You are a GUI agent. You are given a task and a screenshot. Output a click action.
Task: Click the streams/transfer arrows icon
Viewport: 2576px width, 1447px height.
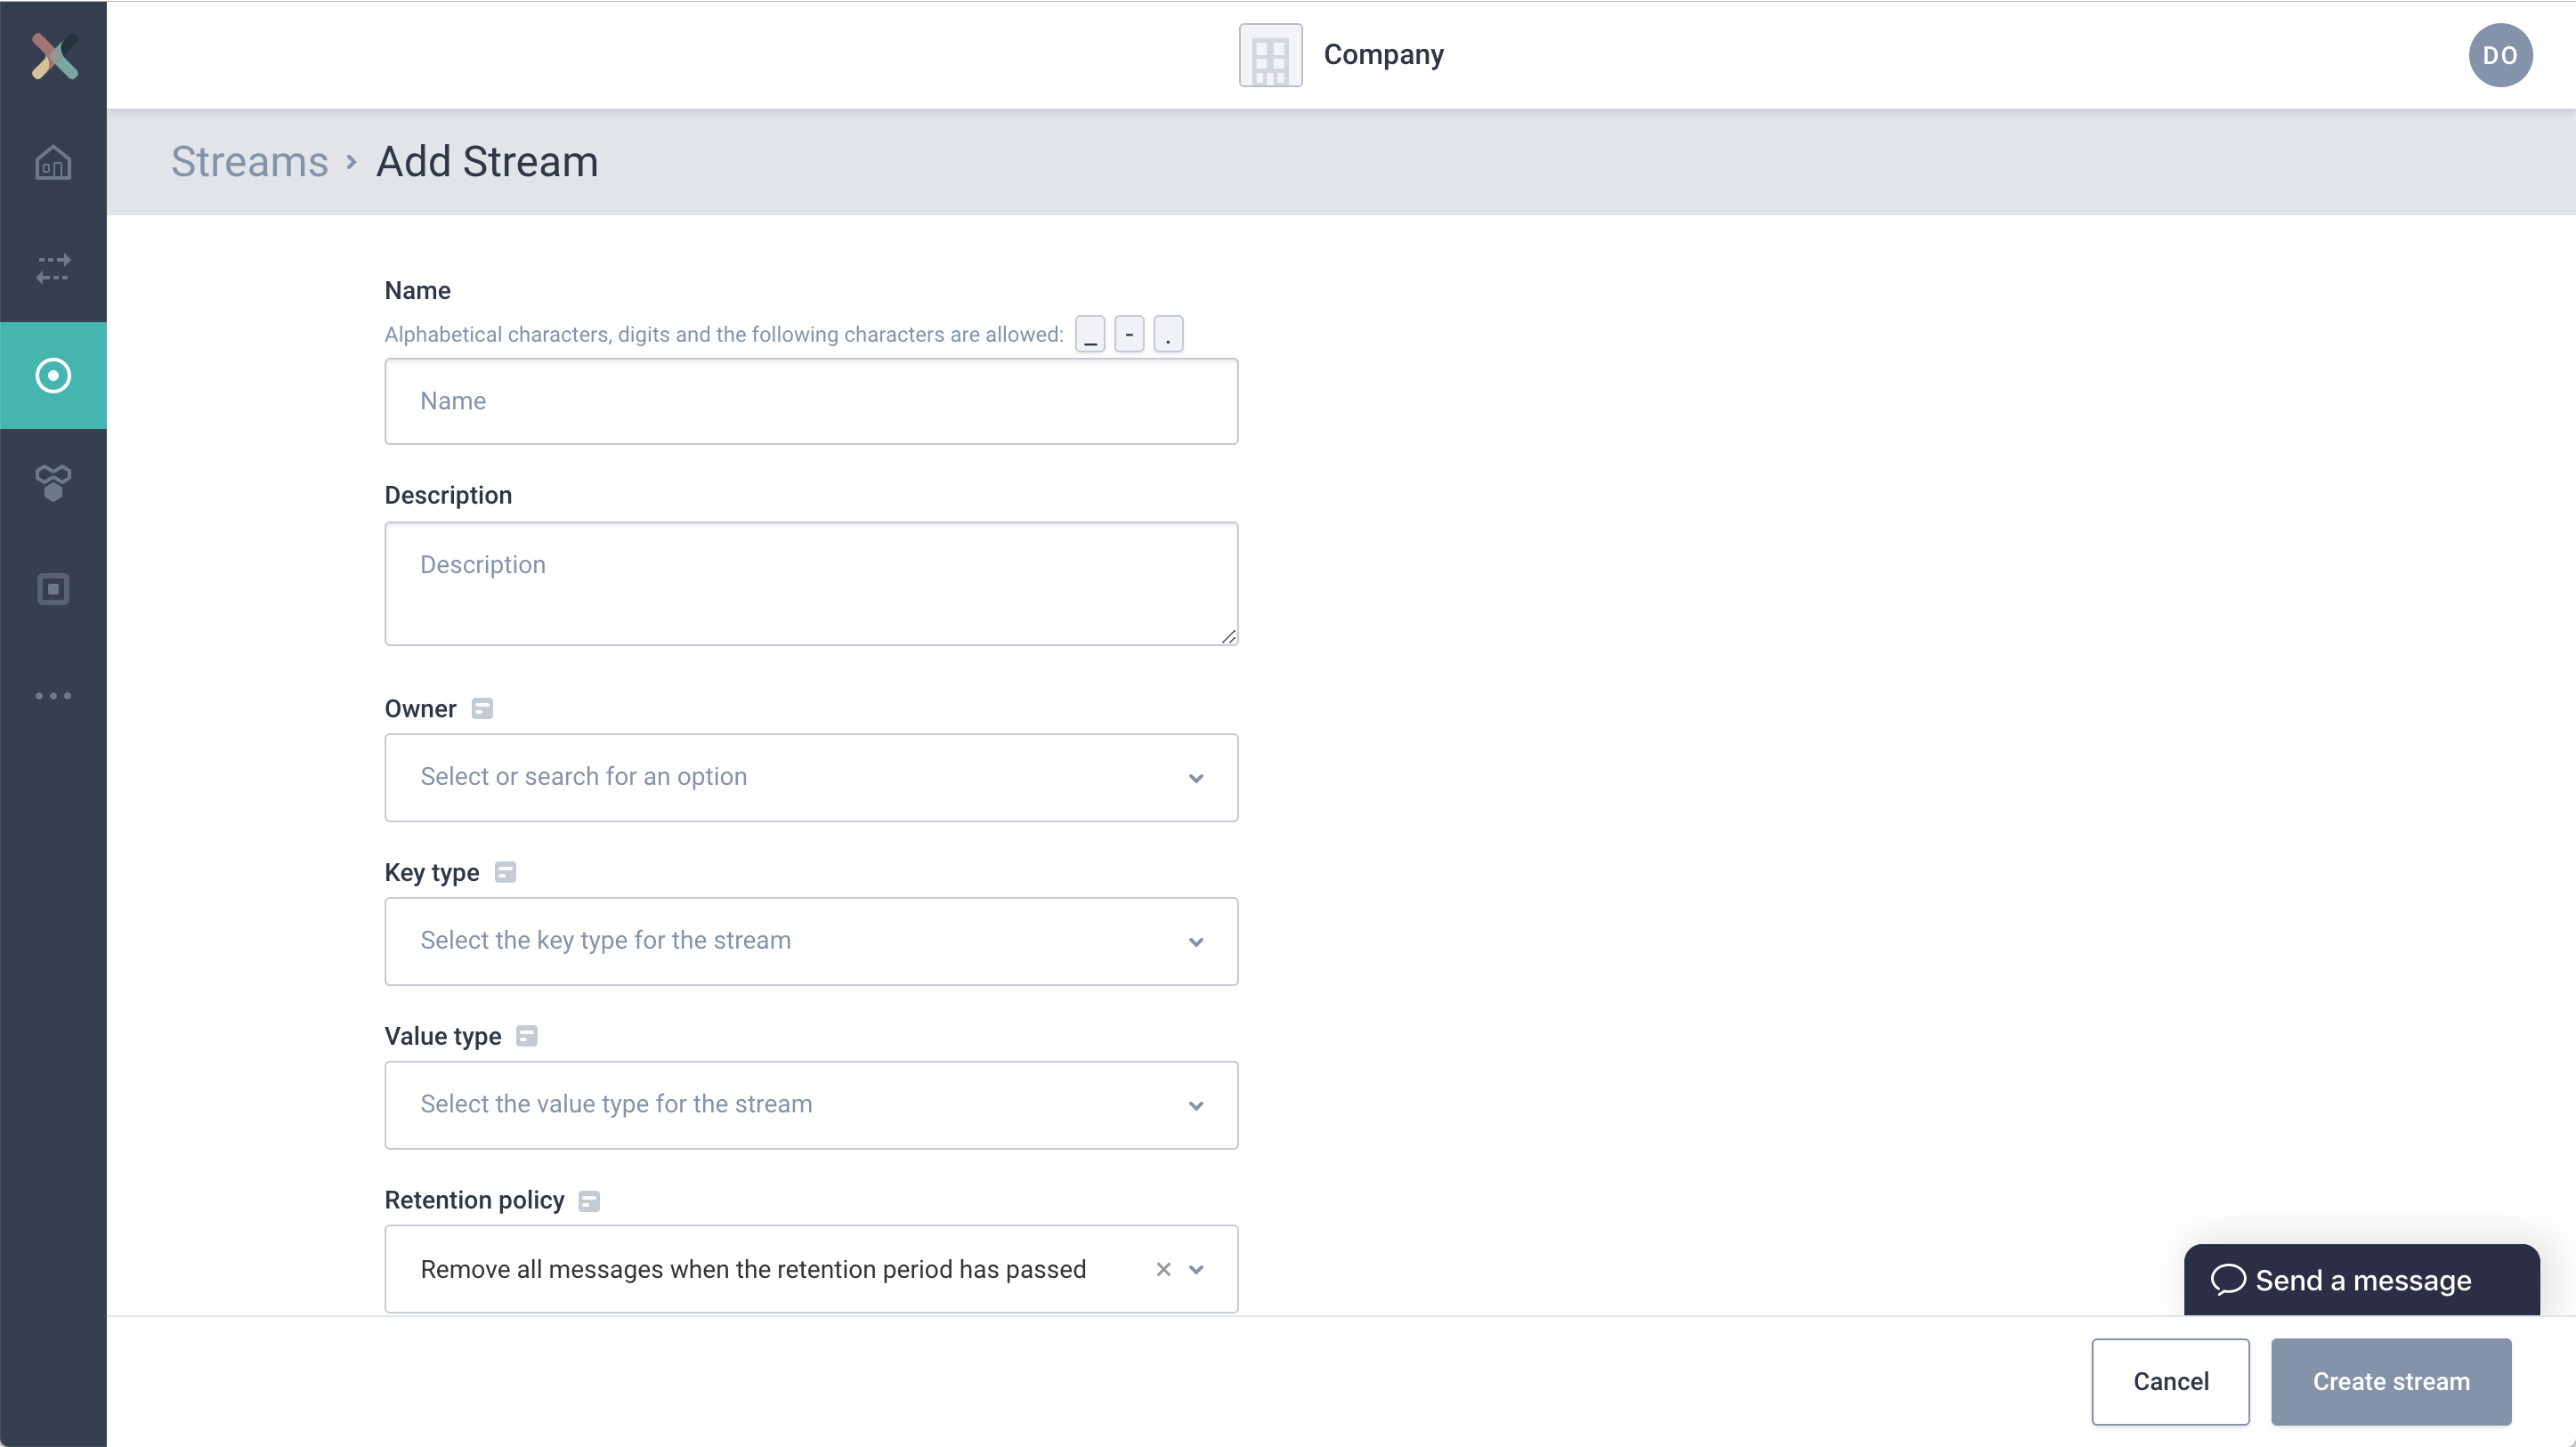pyautogui.click(x=53, y=269)
